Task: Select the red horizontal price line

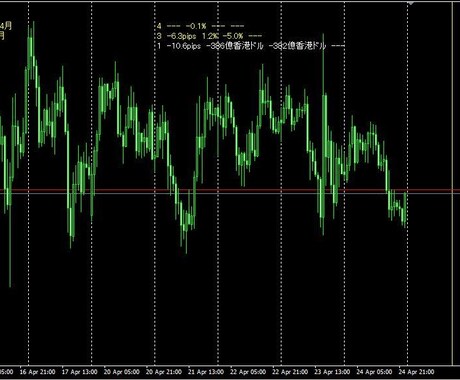Action: point(230,190)
